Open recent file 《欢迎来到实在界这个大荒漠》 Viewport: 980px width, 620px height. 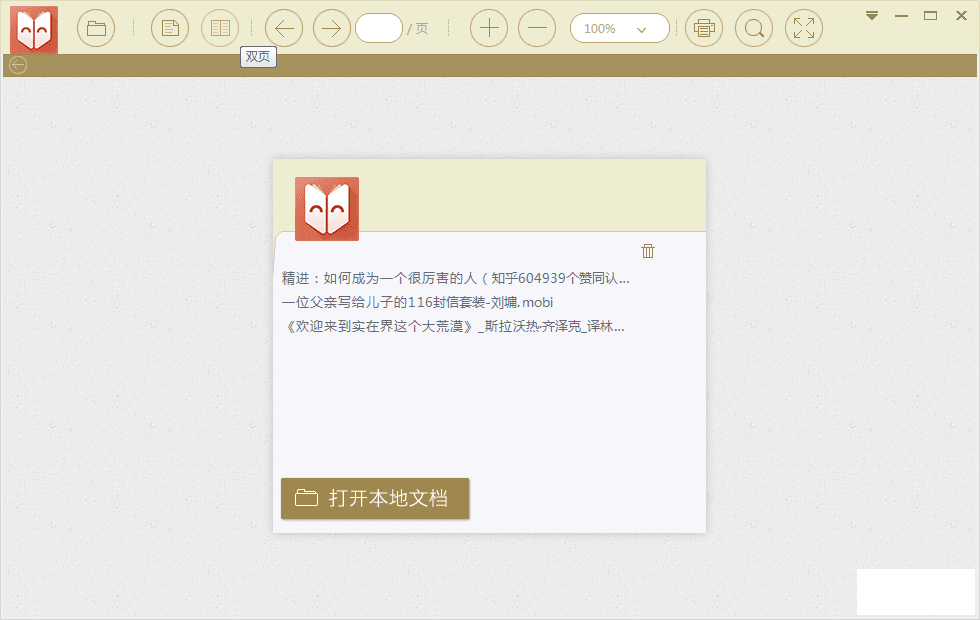click(x=455, y=326)
